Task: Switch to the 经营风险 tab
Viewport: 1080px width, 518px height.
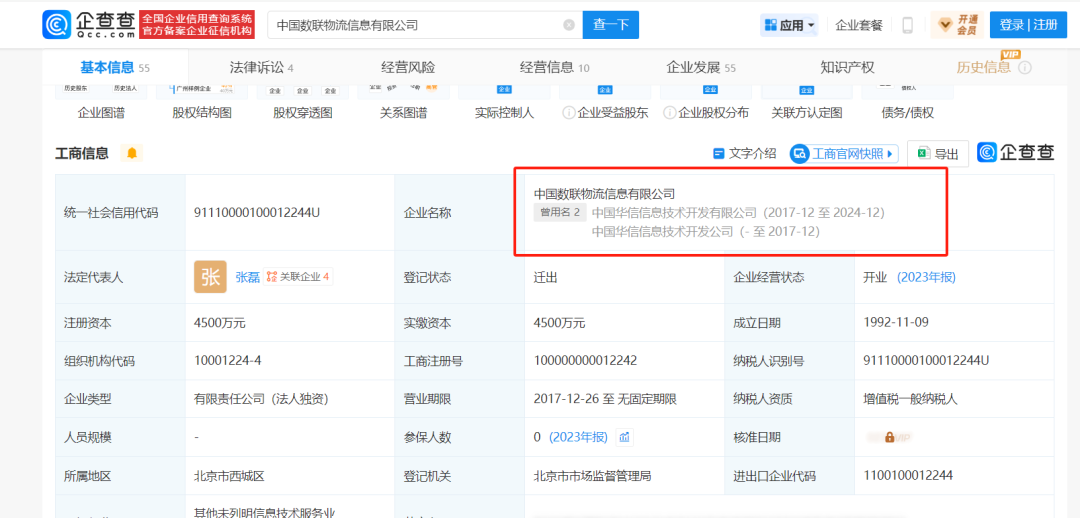Action: click(x=408, y=68)
